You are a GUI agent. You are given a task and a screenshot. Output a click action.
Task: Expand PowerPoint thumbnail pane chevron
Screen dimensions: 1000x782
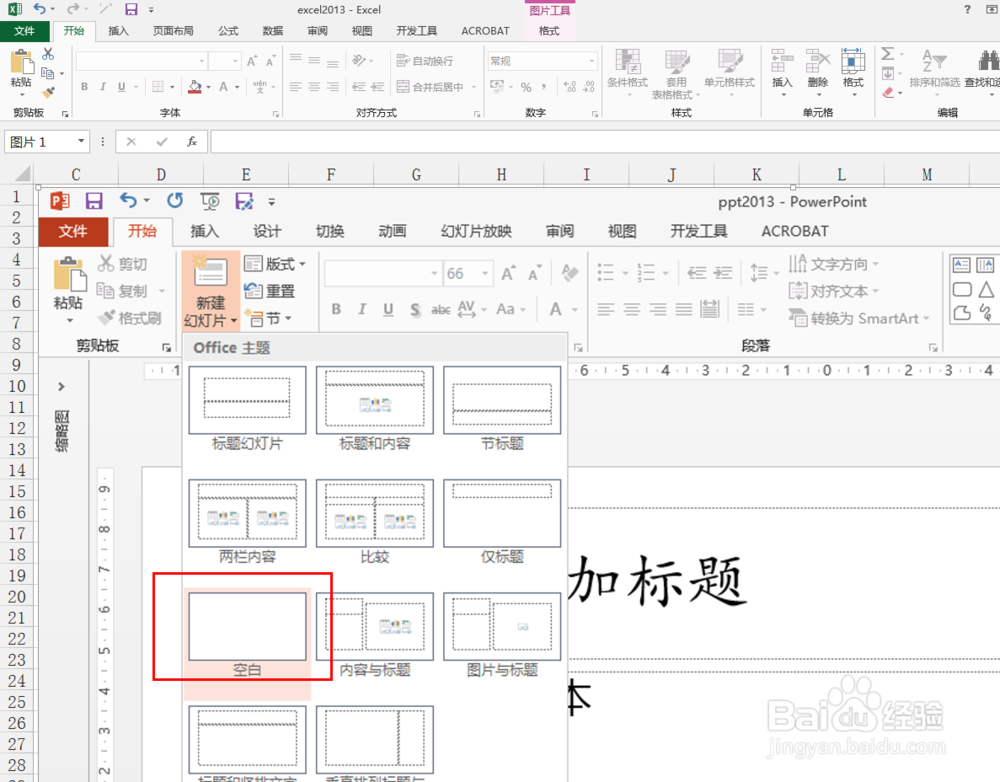pyautogui.click(x=61, y=386)
